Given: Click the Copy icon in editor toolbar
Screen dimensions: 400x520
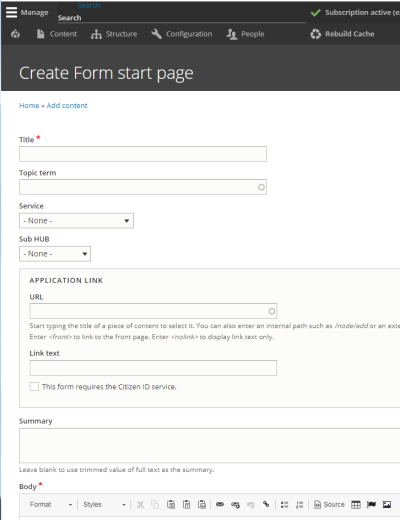Looking at the screenshot, I should pos(155,505).
